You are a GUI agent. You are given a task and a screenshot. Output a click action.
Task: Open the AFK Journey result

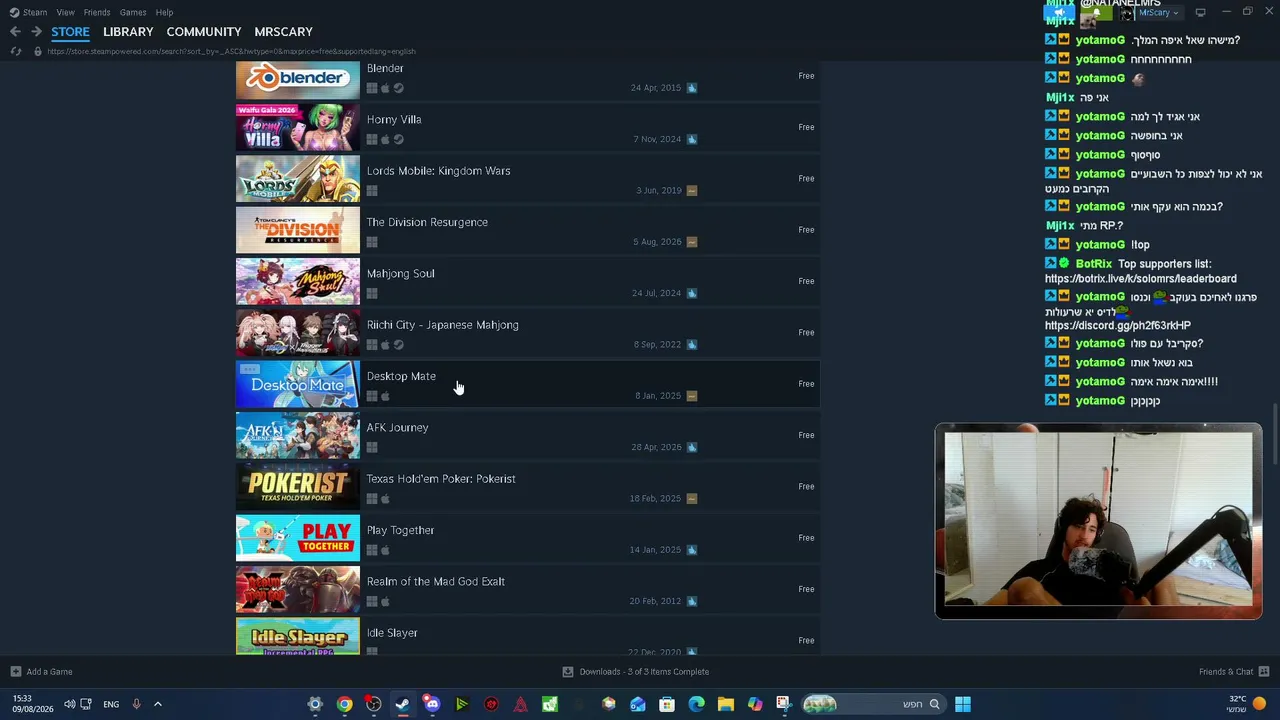point(528,436)
